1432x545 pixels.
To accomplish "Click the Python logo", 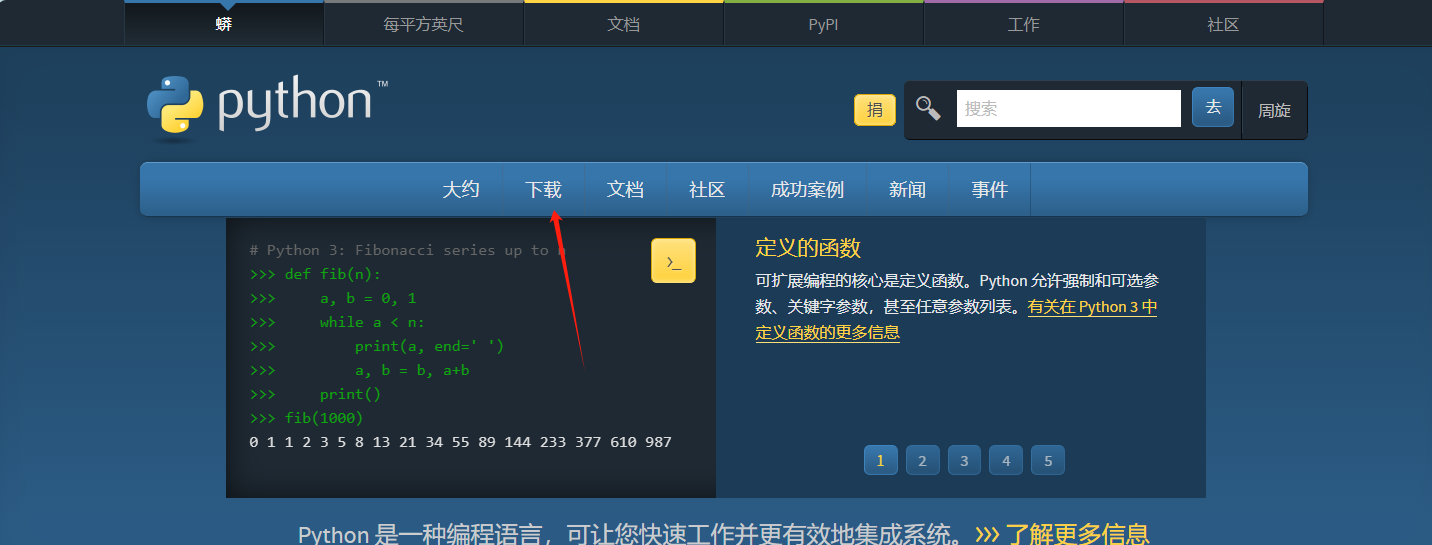I will click(267, 107).
